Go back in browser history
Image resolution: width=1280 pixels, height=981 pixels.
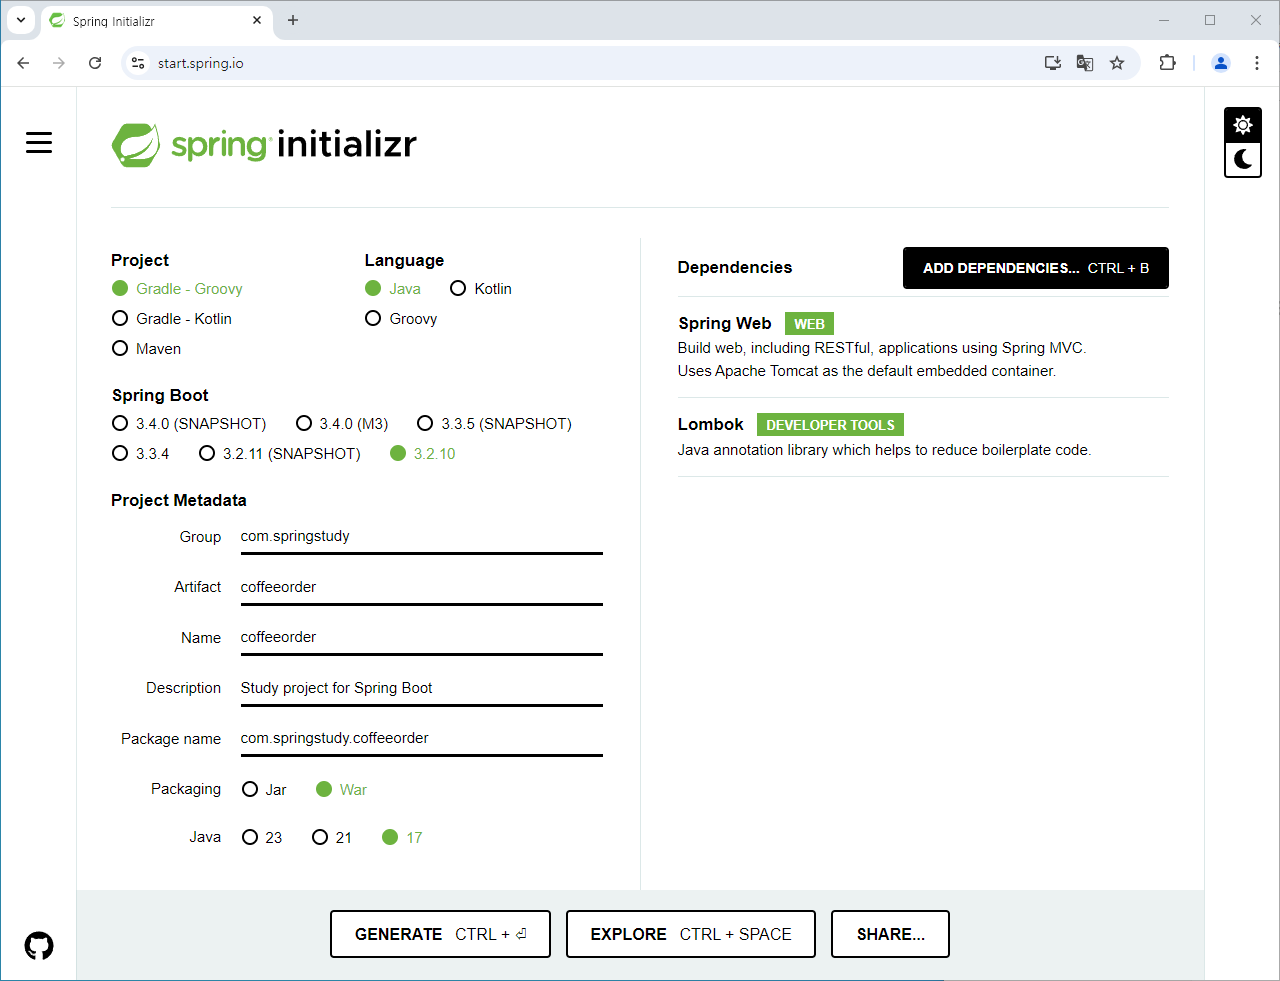23,63
